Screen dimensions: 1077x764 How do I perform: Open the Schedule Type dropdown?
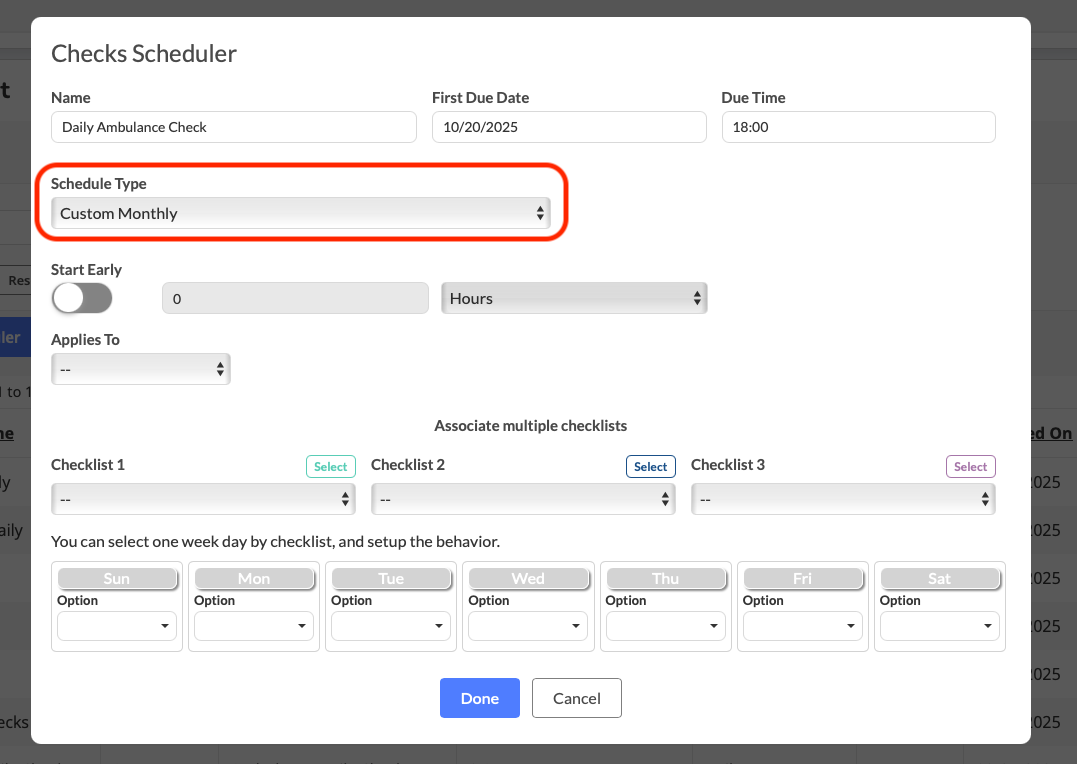coord(301,213)
